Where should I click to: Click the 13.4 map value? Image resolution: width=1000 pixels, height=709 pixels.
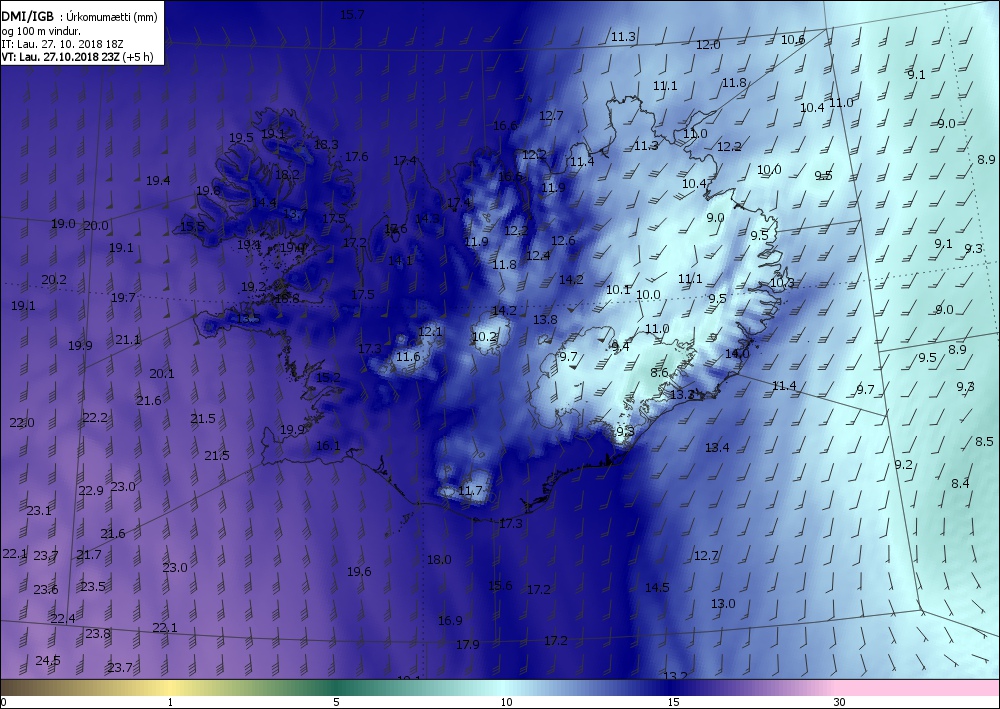pyautogui.click(x=717, y=448)
